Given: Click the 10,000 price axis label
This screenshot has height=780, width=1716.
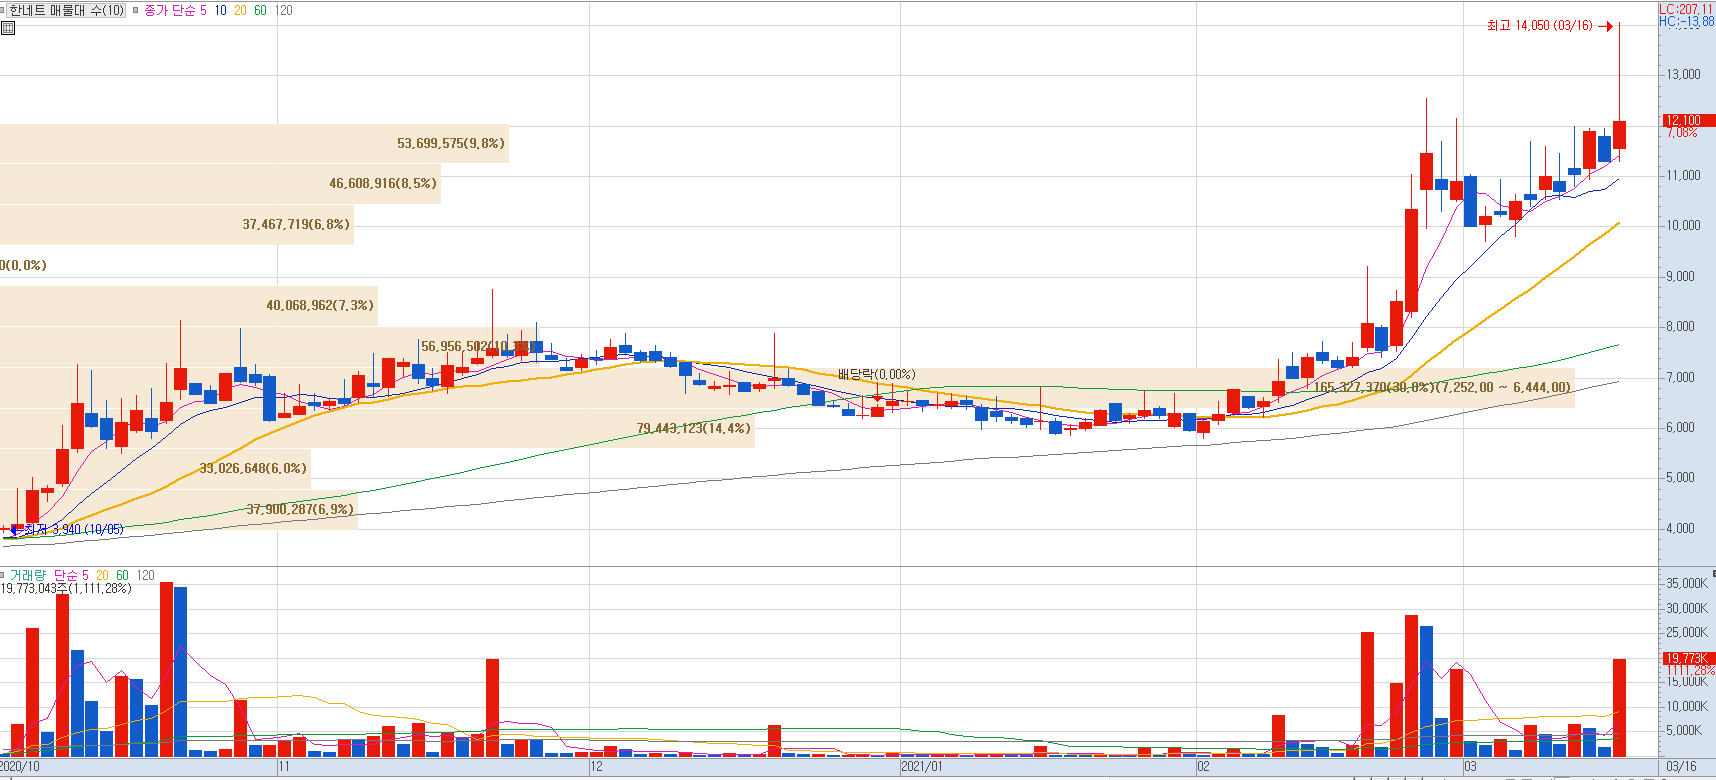Looking at the screenshot, I should click(1683, 225).
